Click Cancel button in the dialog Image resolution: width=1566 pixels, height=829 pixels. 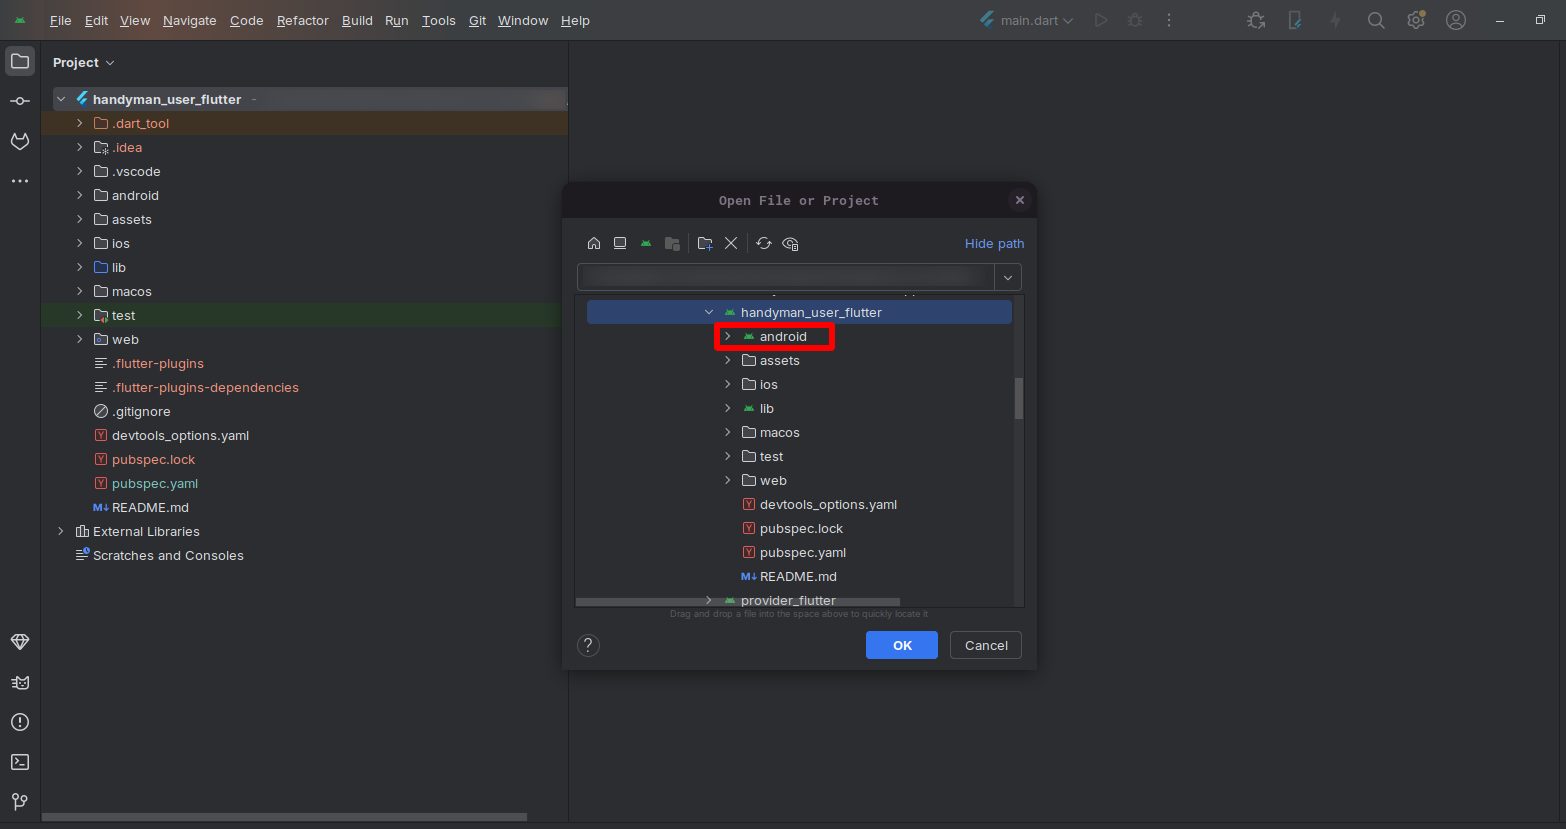(x=986, y=645)
